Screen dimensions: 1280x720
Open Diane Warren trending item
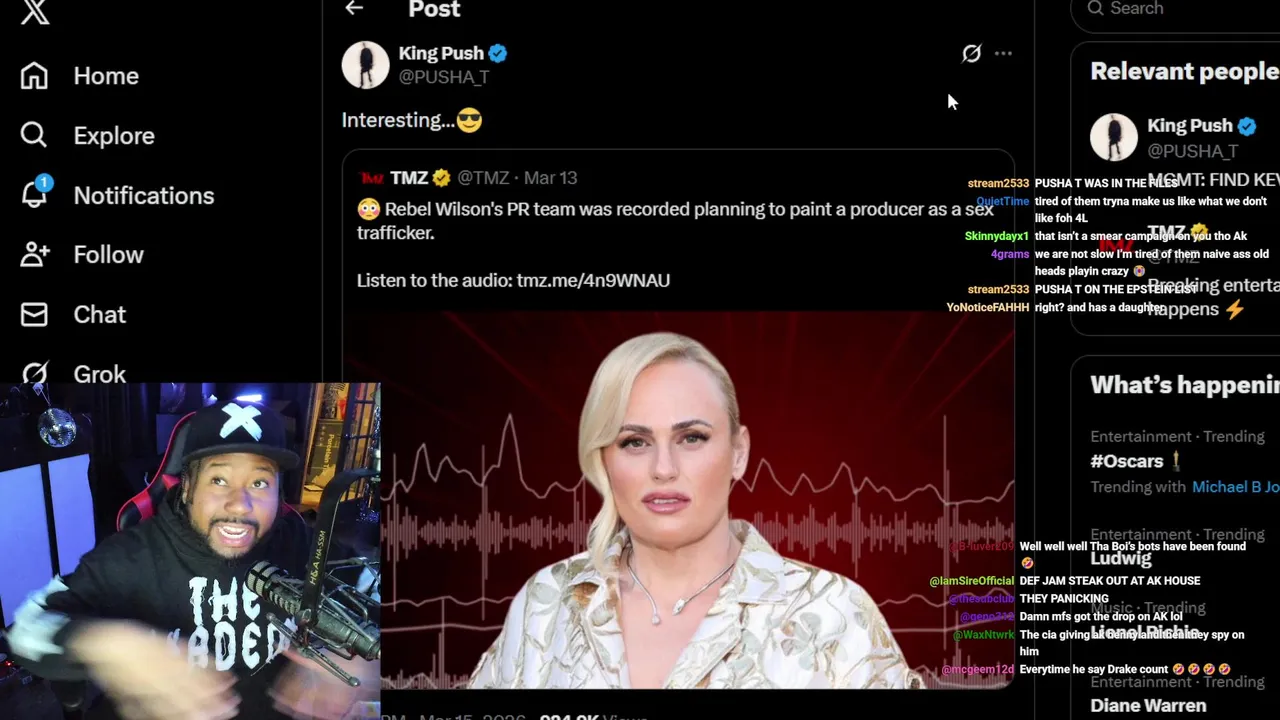click(x=1148, y=705)
